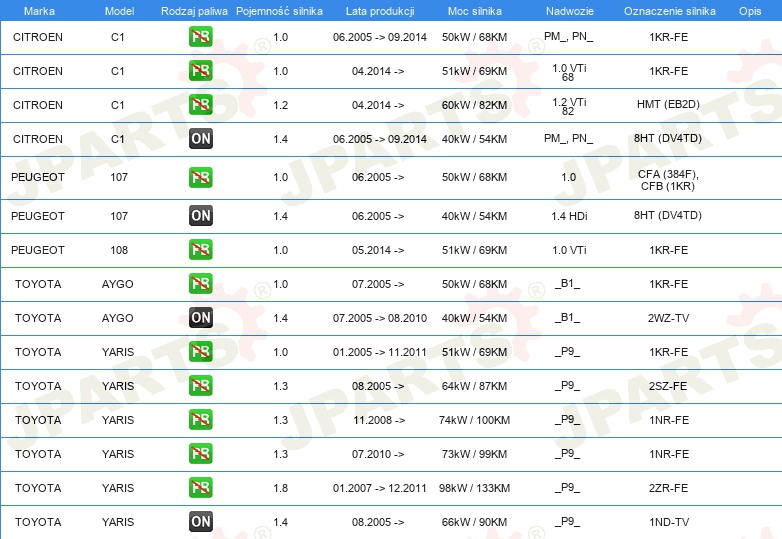Viewport: 782px width, 539px height.
Task: Click the 07.2005 -> 08.2010 production years cell
Action: pos(380,318)
